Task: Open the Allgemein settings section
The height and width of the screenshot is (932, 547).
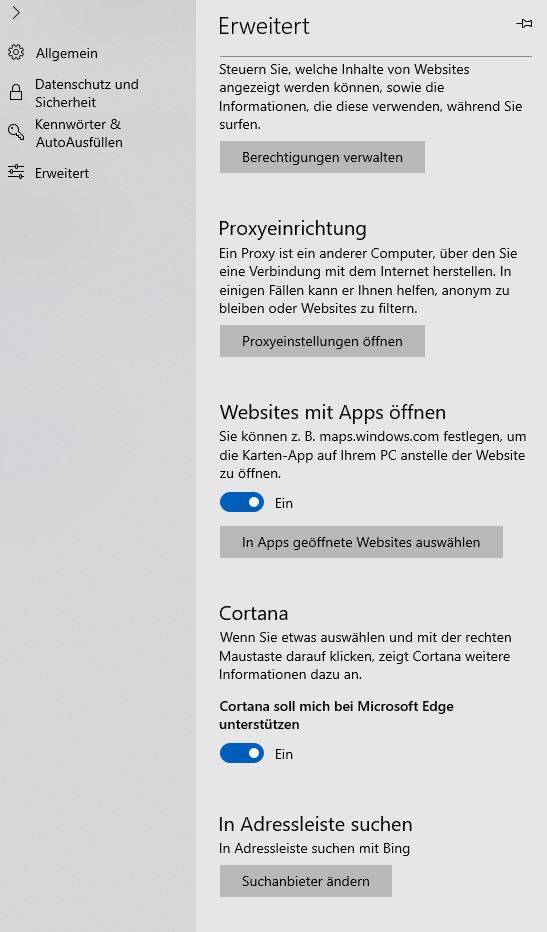Action: [67, 53]
